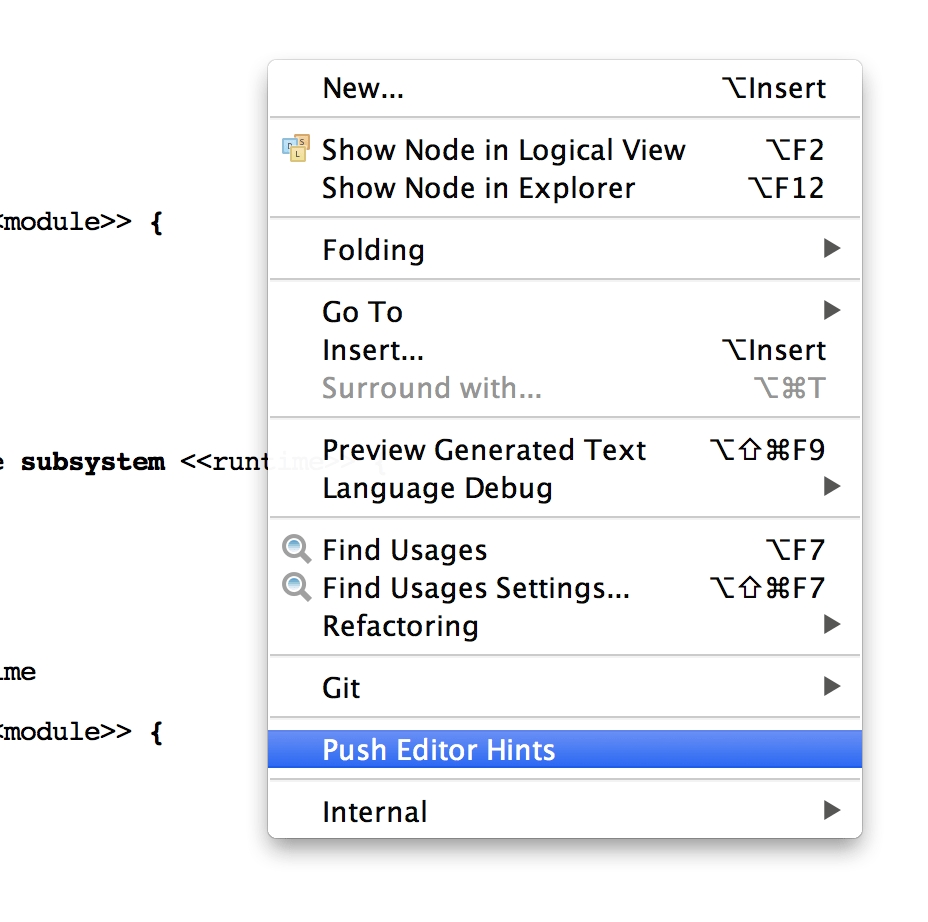Expand the Internal submenu arrow
928x922 pixels.
tap(831, 811)
